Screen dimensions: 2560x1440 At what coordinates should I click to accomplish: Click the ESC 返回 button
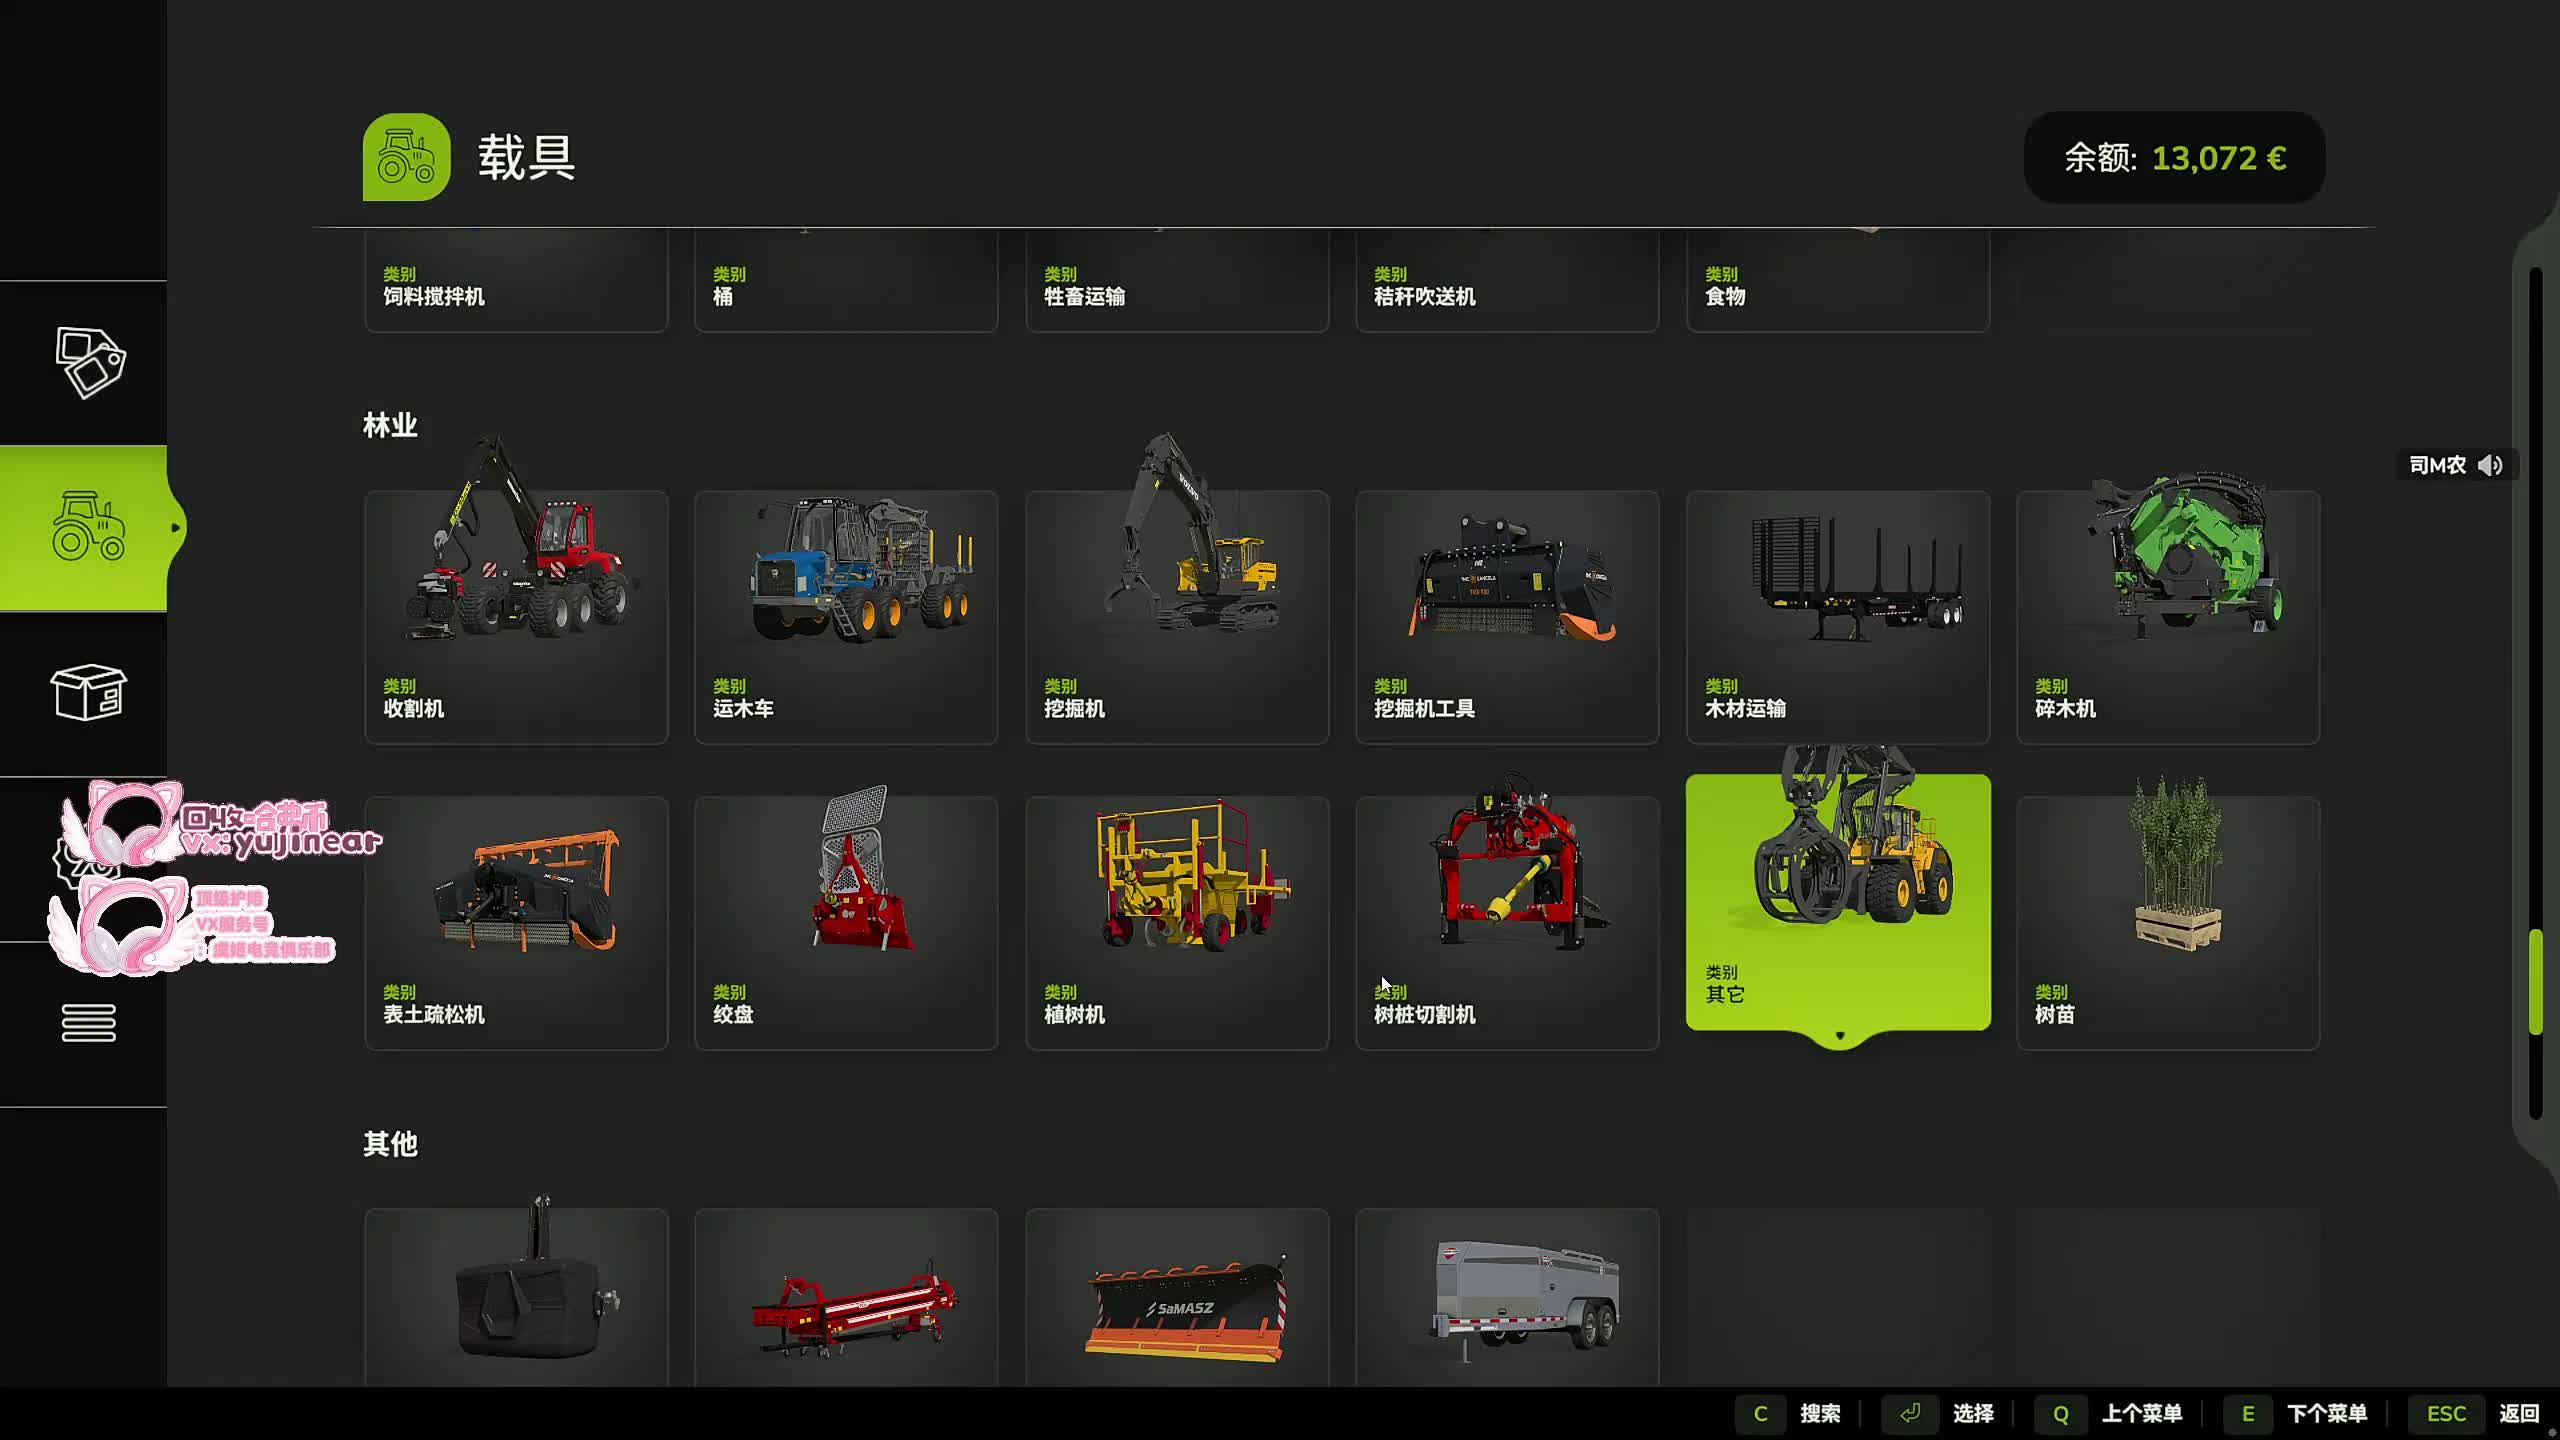tap(2474, 1413)
